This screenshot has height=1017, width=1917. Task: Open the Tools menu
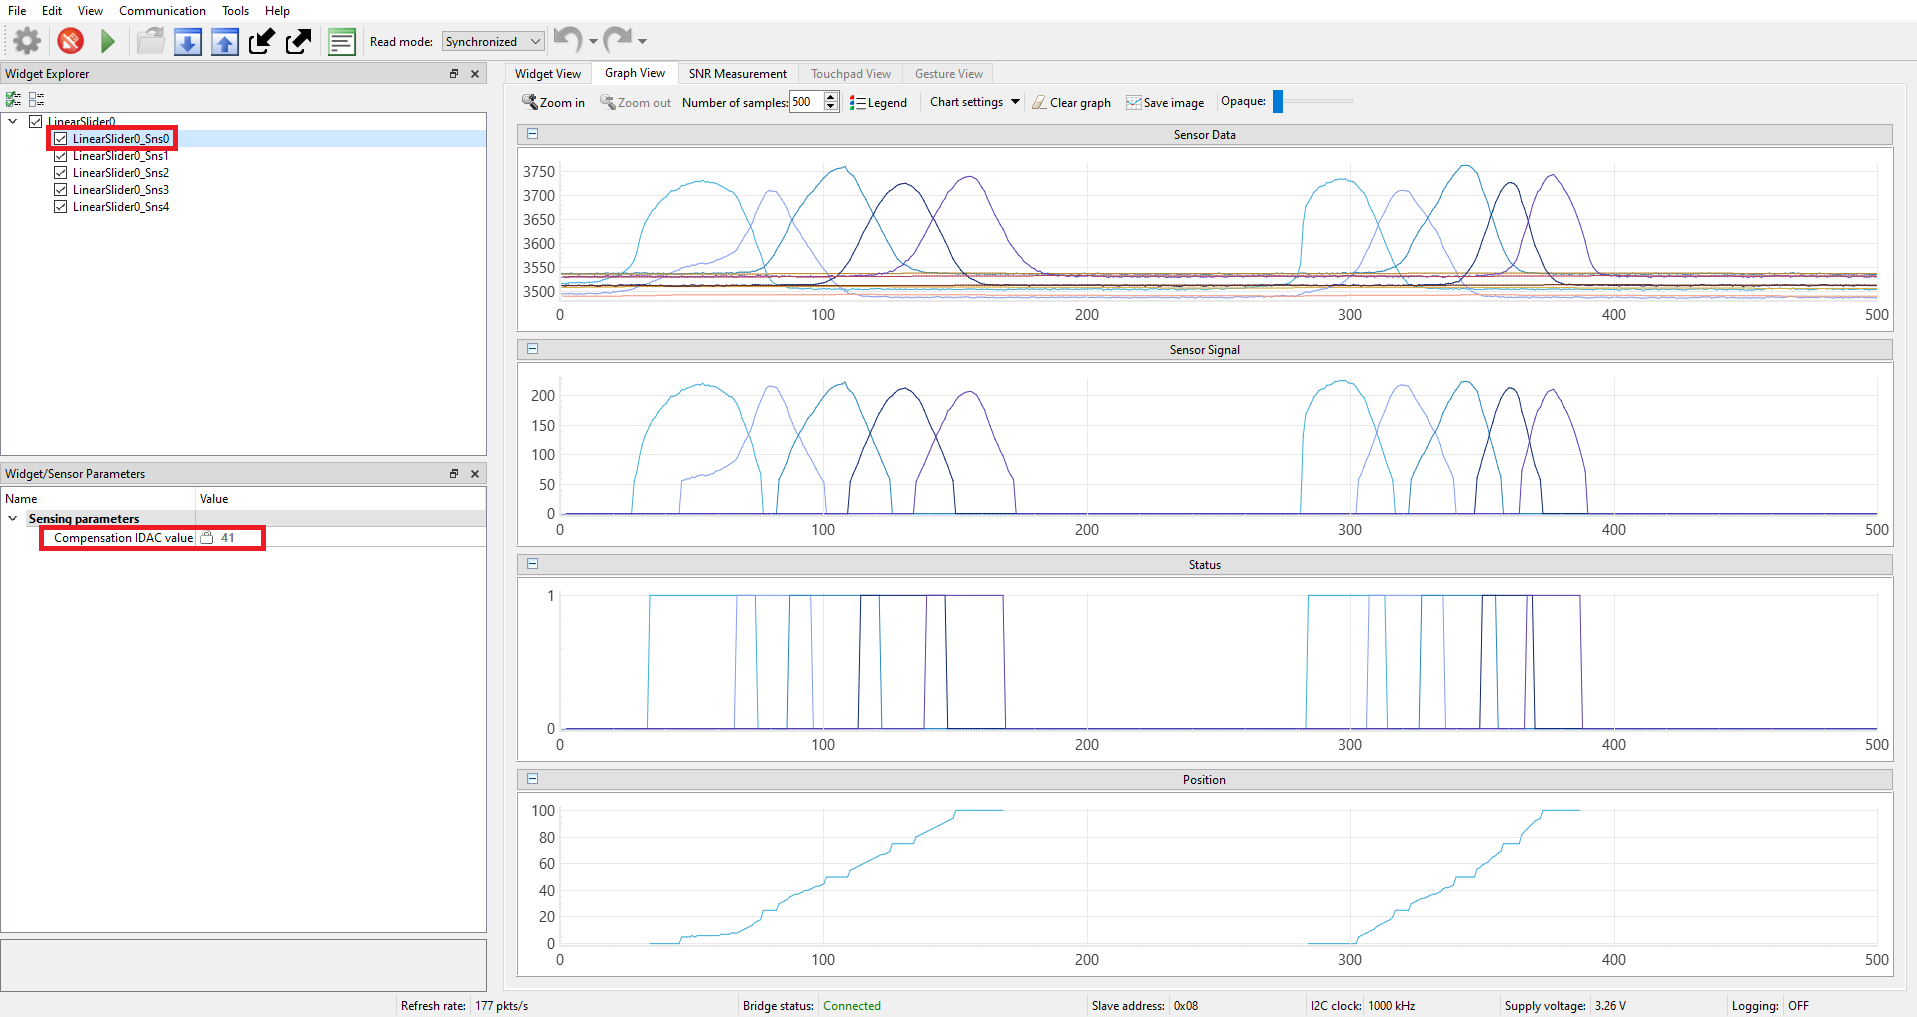click(x=235, y=11)
